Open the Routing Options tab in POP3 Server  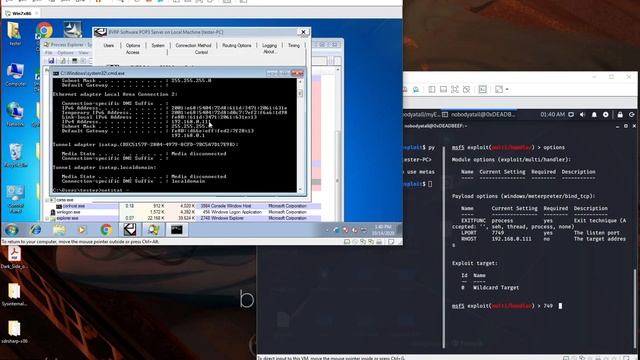pyautogui.click(x=237, y=46)
